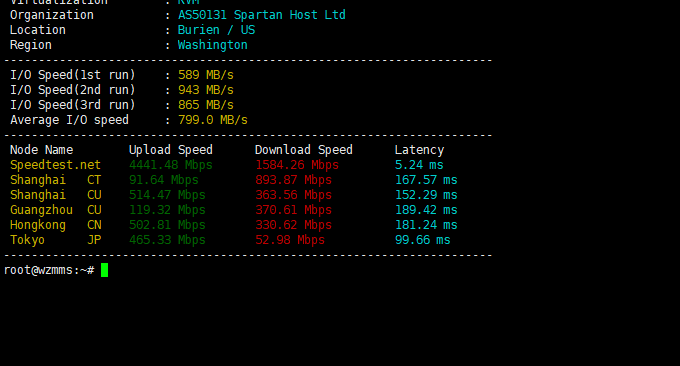680x366 pixels.
Task: Select organization value AS50131 Spartan Host Ltd
Action: coord(262,15)
